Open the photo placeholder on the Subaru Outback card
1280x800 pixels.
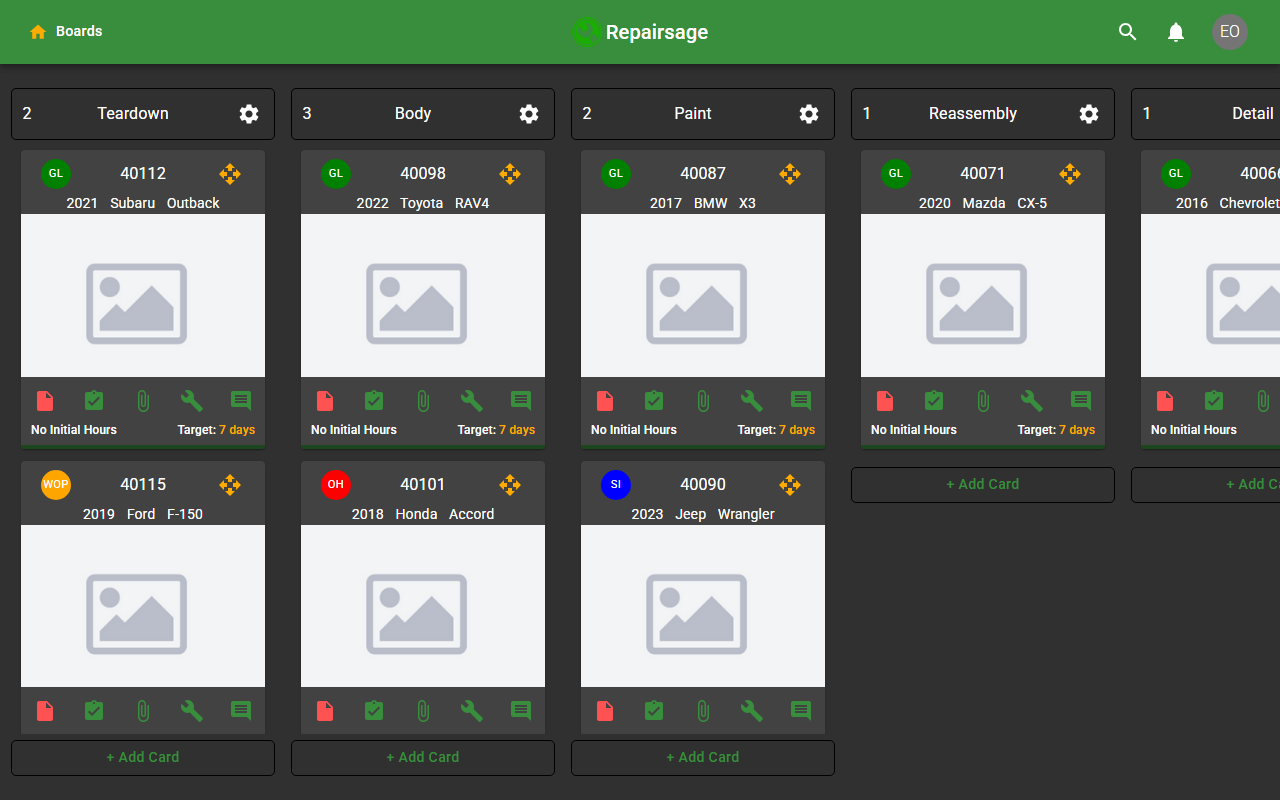143,296
